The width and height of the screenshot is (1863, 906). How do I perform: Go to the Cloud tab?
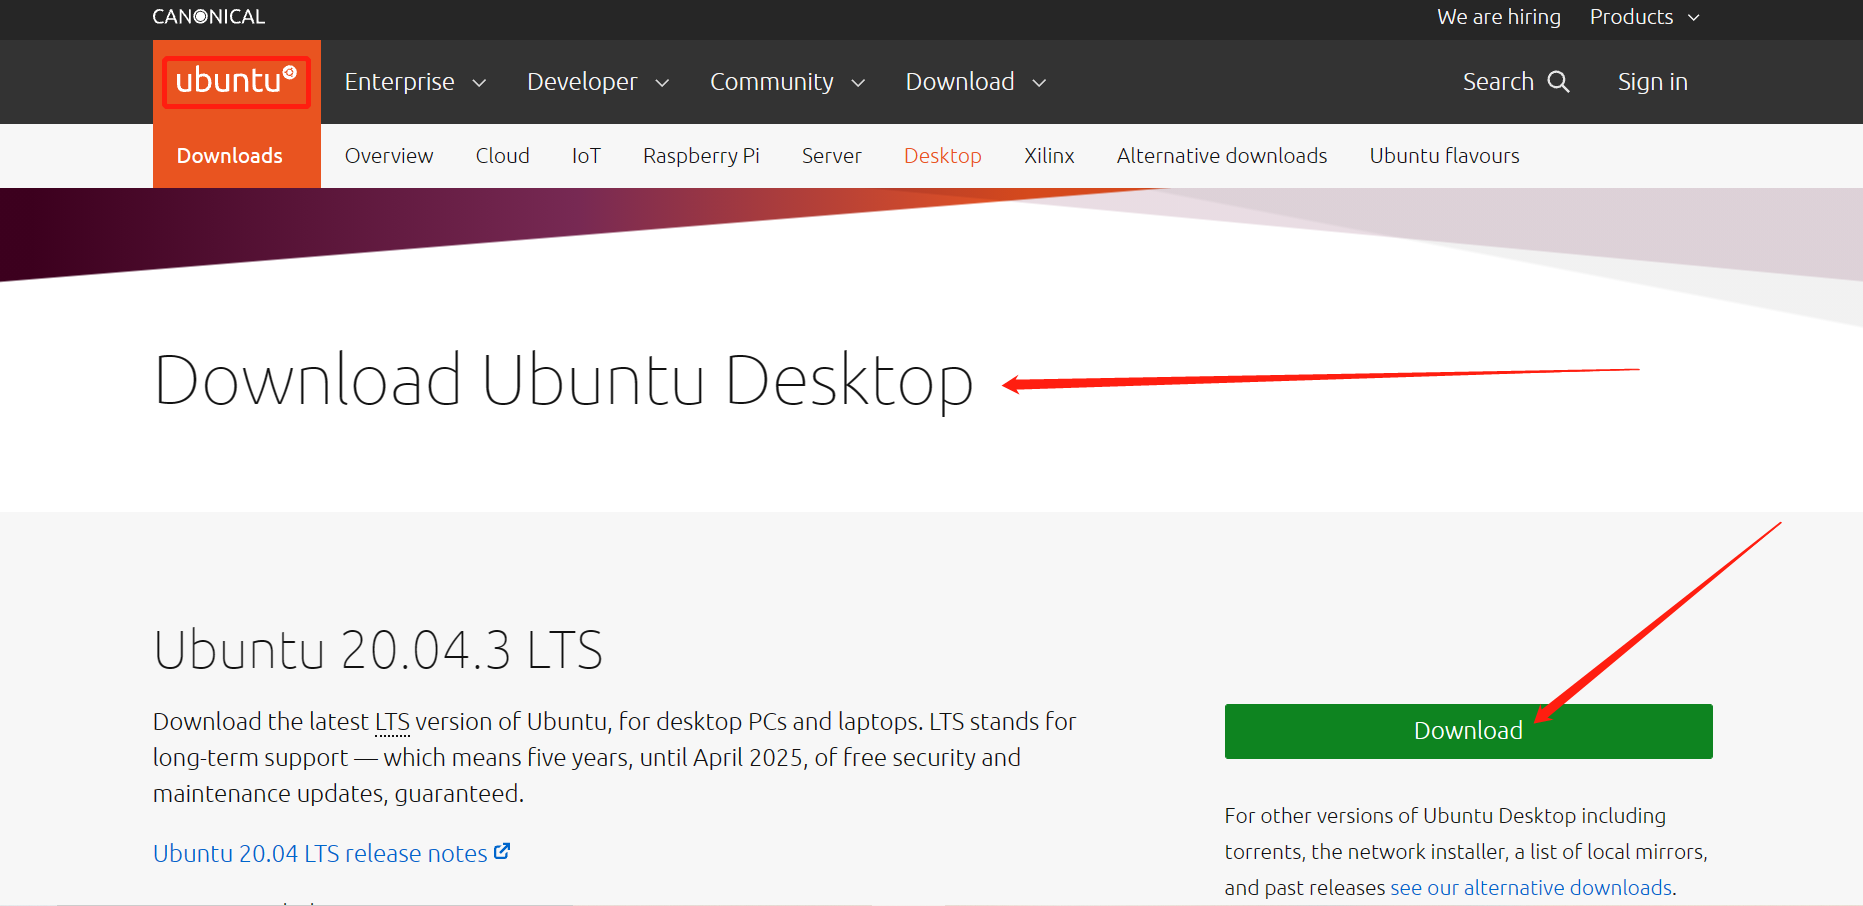pyautogui.click(x=502, y=156)
